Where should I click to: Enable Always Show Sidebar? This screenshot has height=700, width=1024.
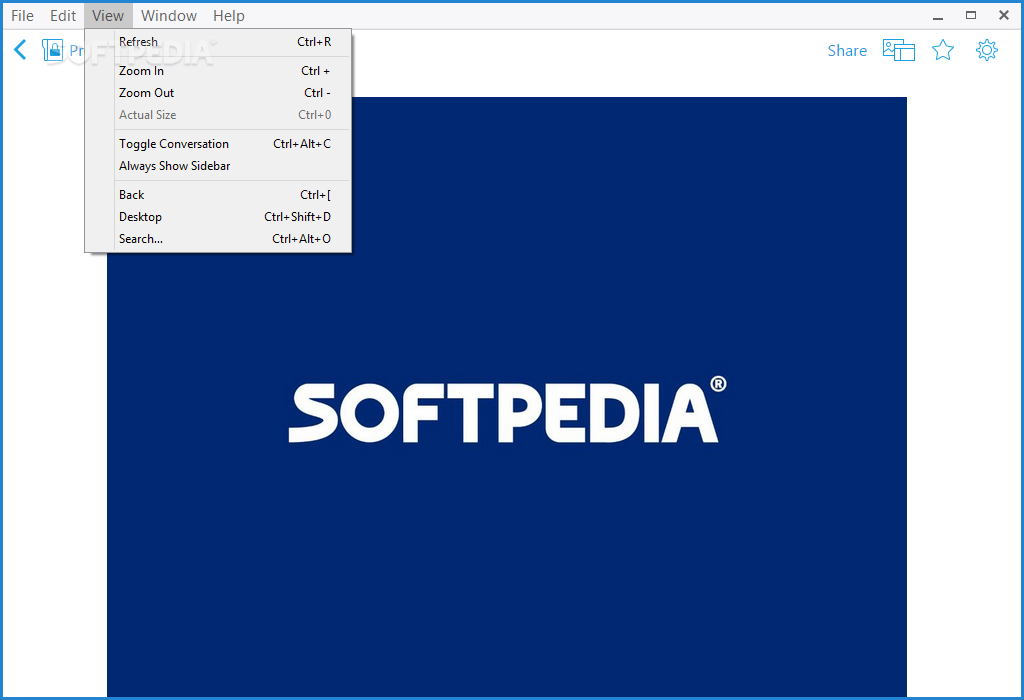click(218, 166)
